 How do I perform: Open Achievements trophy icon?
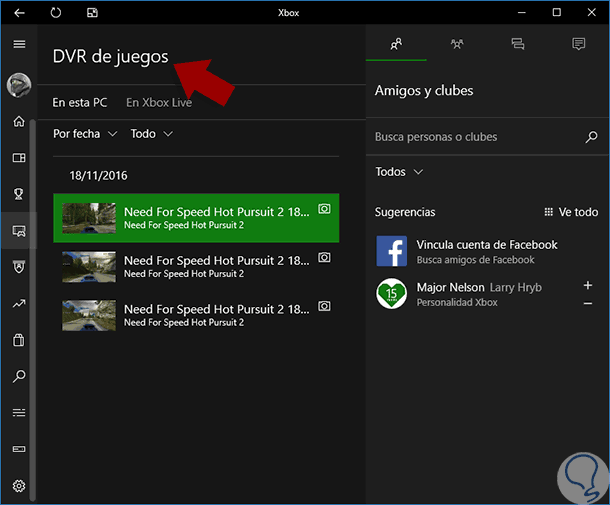[x=19, y=193]
